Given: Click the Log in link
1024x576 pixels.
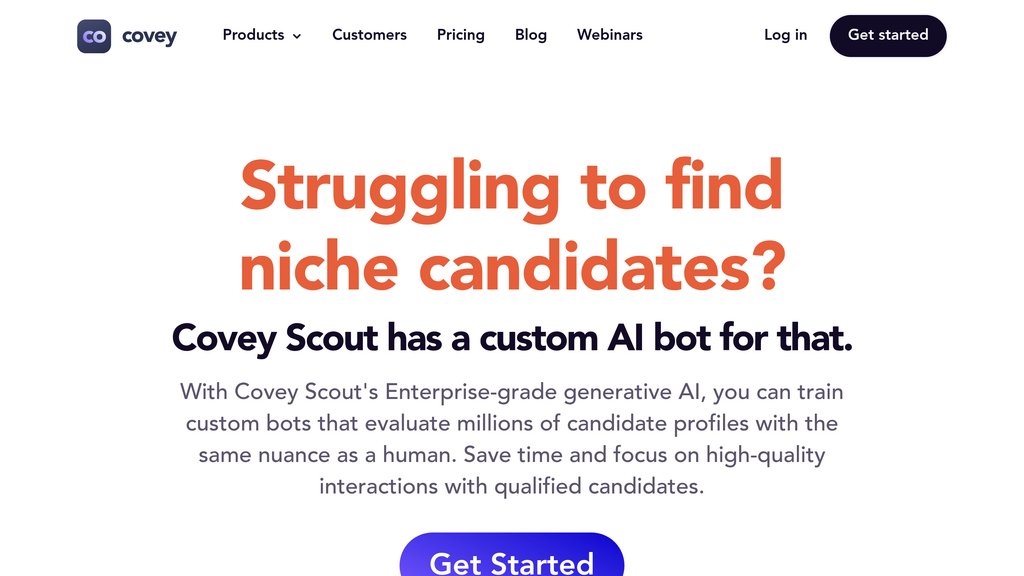Looking at the screenshot, I should (785, 35).
